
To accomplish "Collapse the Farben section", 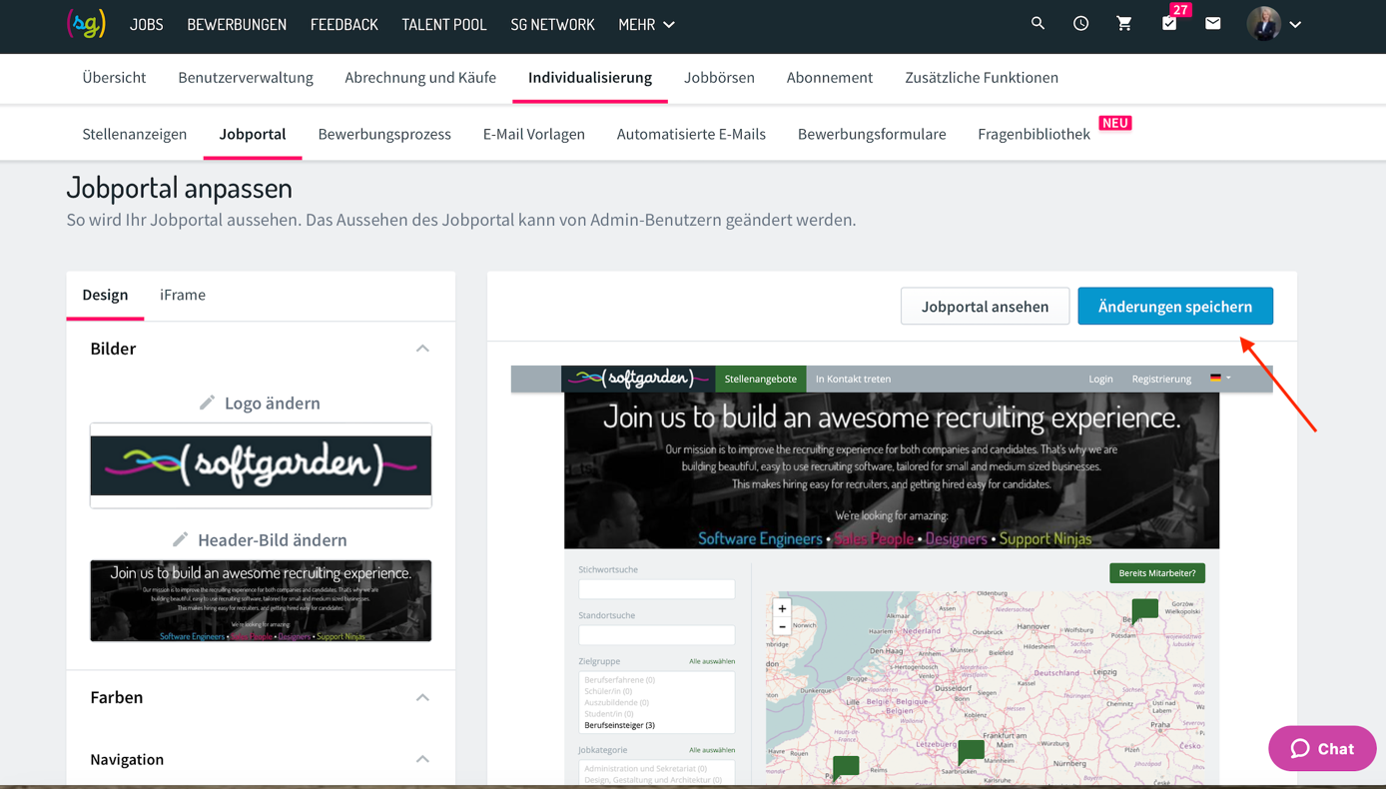I will click(424, 699).
